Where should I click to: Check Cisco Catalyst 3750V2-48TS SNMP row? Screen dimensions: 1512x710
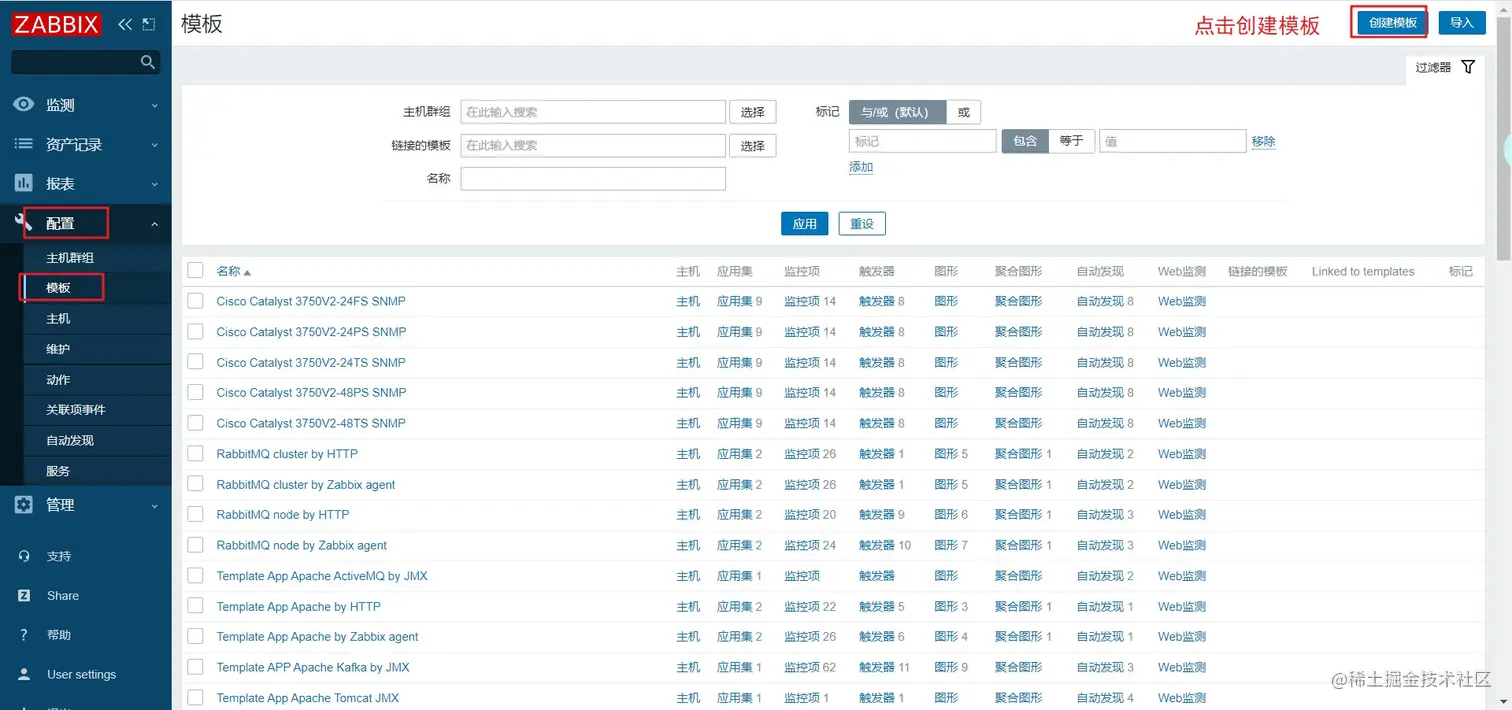click(195, 423)
